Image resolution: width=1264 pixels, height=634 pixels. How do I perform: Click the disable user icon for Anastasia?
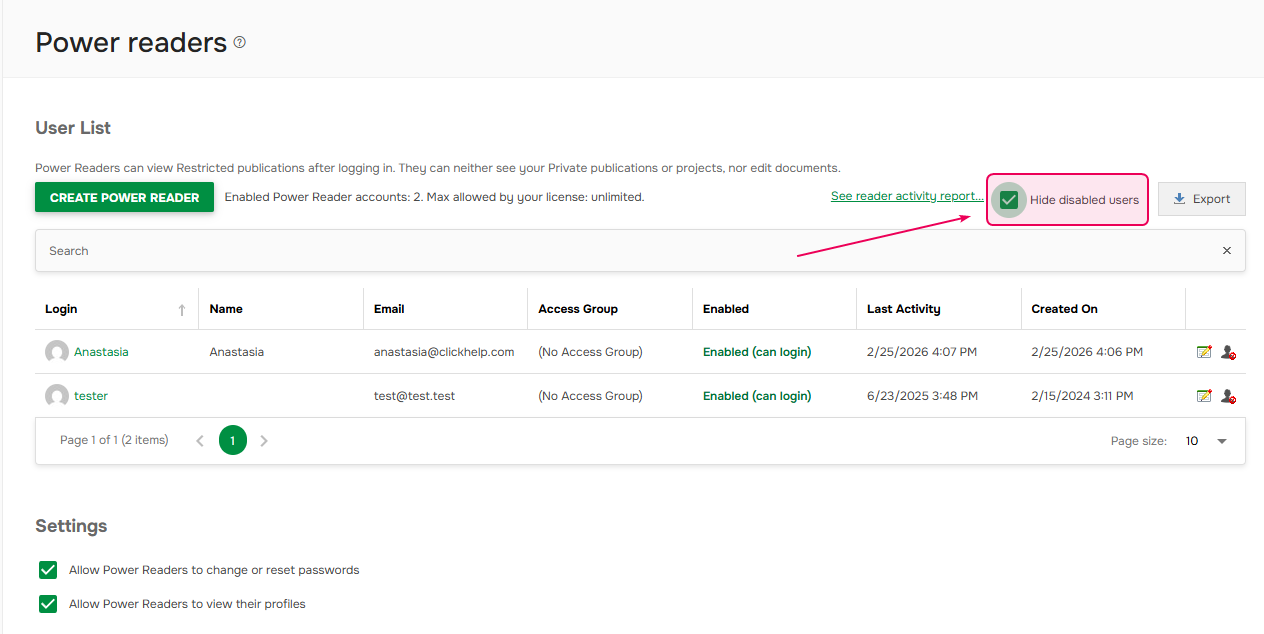[1228, 352]
